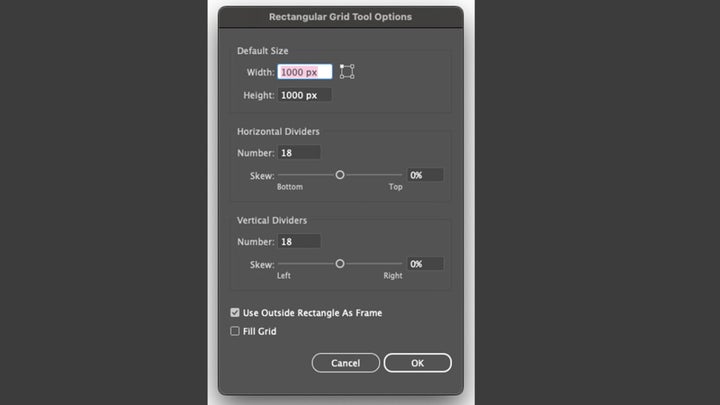Viewport: 720px width, 405px height.
Task: Click the Vertical Dividers Number field
Action: [x=299, y=241]
